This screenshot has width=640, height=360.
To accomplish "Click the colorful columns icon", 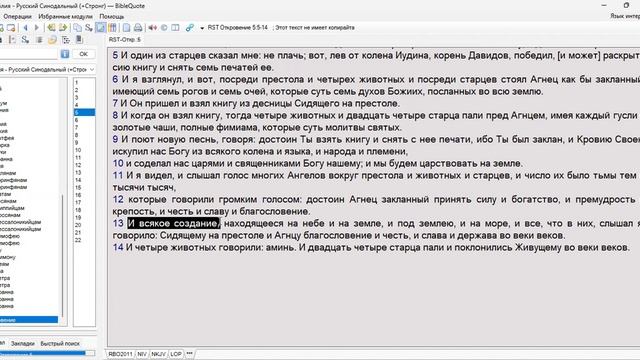I will click(112, 28).
